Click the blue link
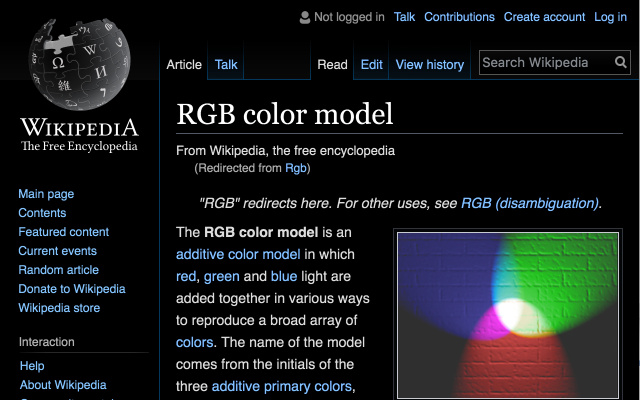The height and width of the screenshot is (400, 640). click(x=284, y=276)
